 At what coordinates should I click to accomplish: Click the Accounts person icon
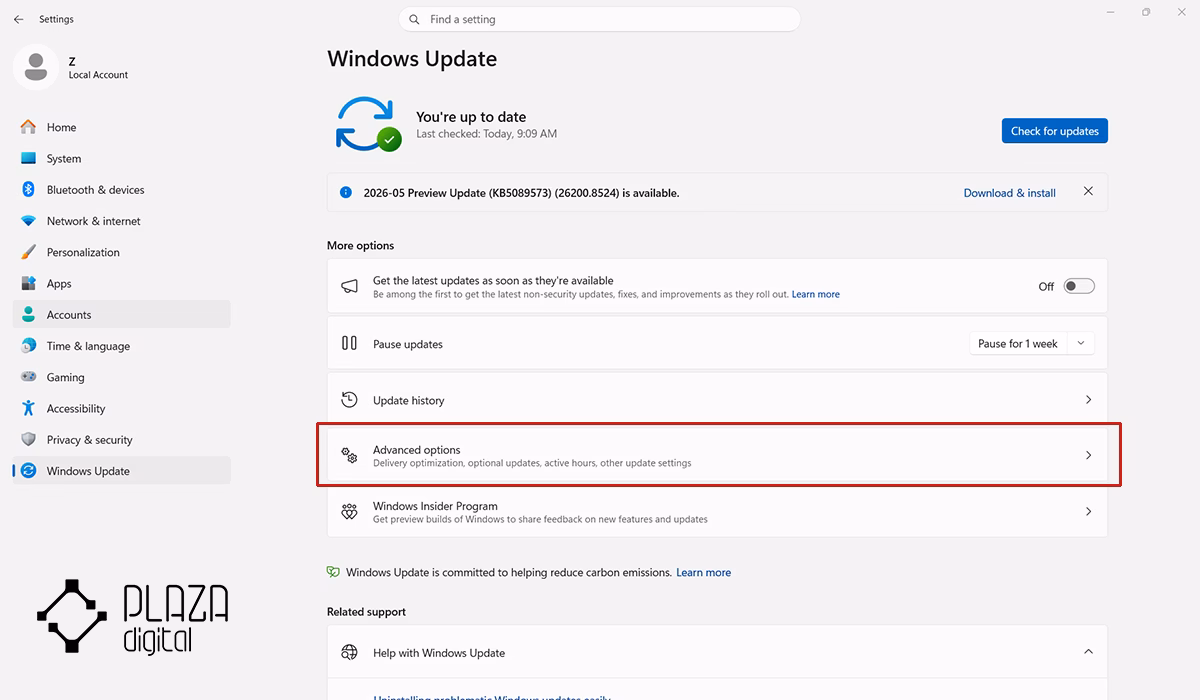pos(28,314)
